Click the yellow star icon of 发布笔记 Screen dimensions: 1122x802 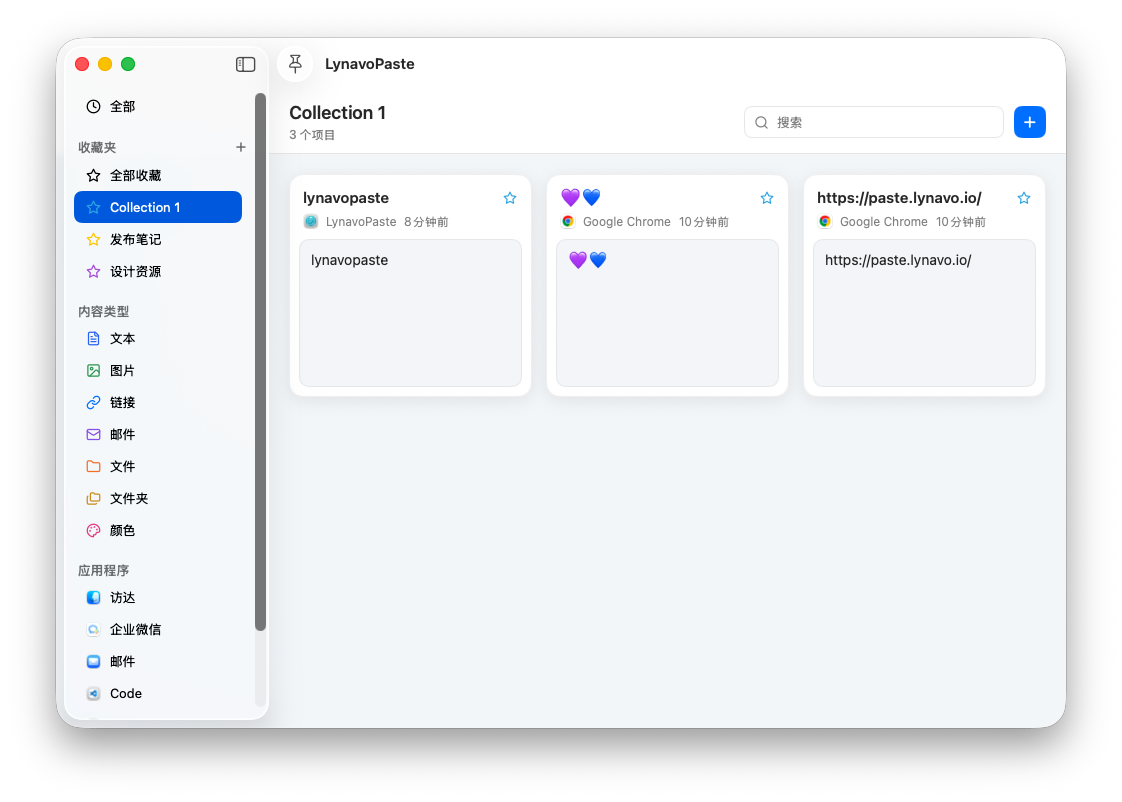coord(94,240)
